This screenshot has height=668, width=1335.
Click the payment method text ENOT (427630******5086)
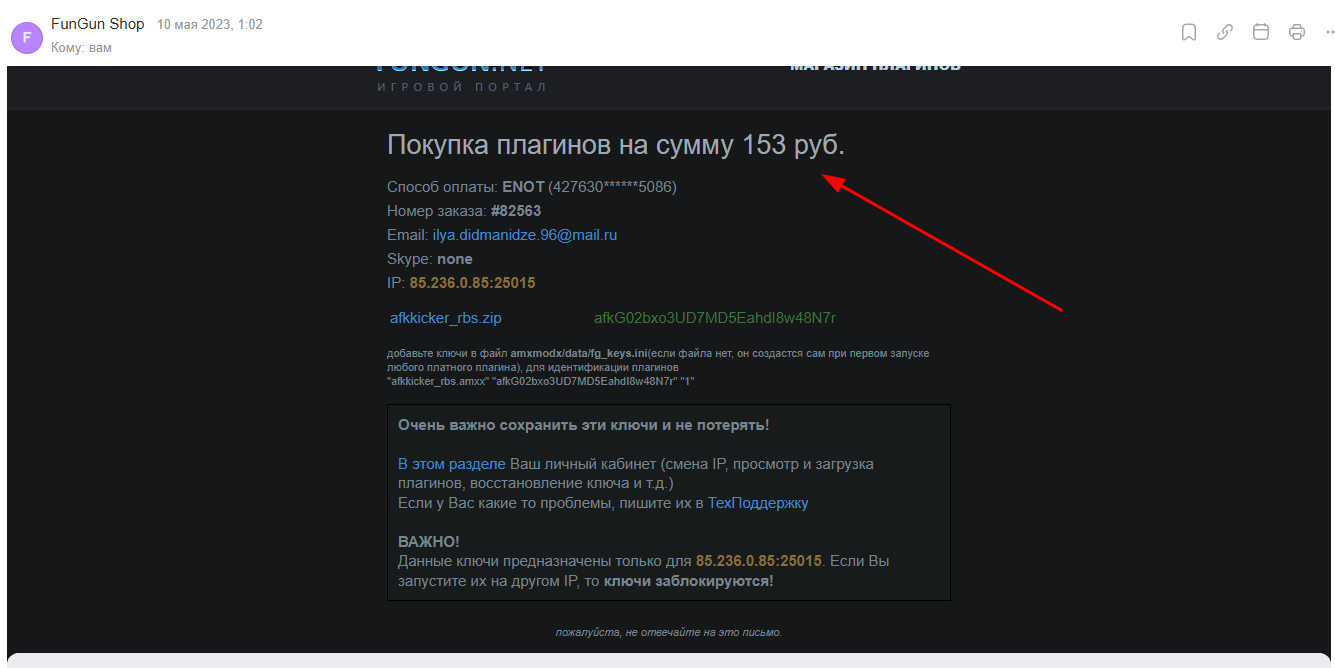tap(590, 187)
